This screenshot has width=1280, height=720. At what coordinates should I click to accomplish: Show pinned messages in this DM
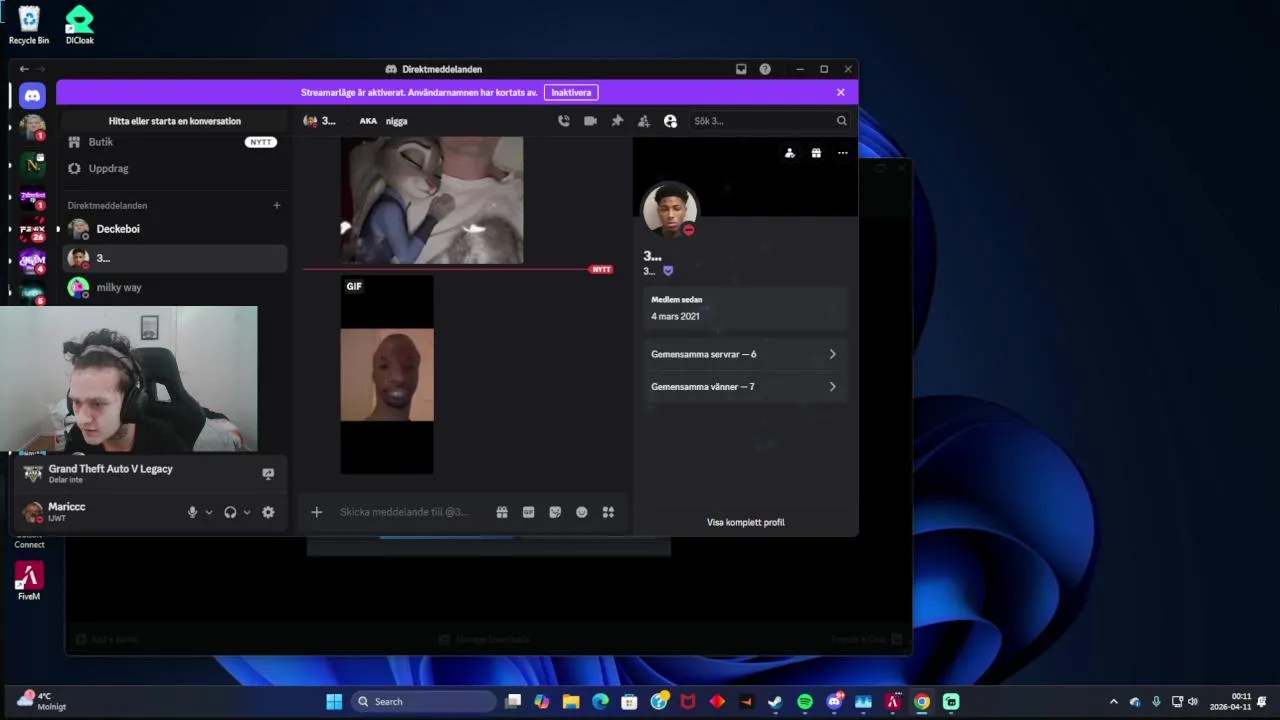click(x=617, y=121)
